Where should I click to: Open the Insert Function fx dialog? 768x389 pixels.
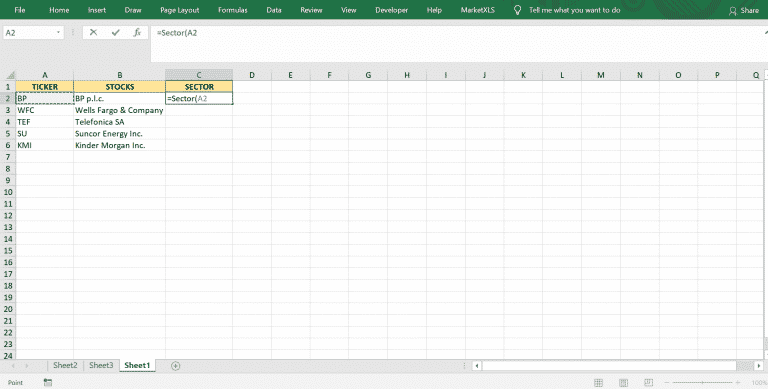[x=137, y=32]
